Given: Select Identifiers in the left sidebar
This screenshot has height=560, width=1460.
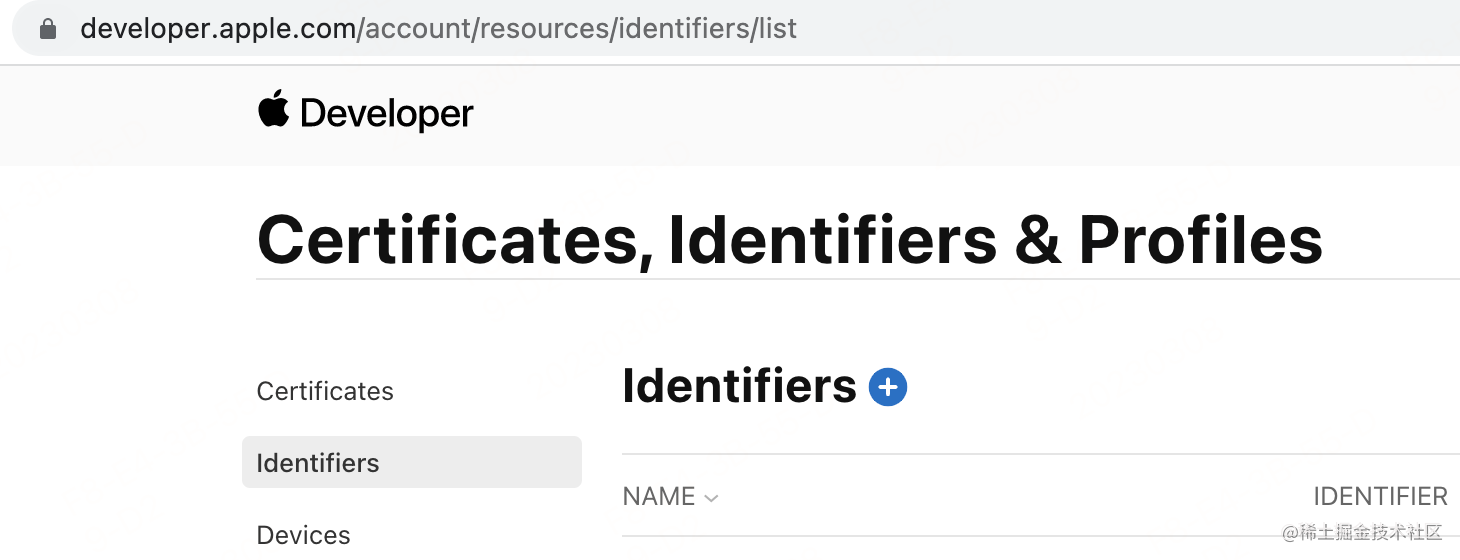Looking at the screenshot, I should click(x=411, y=462).
